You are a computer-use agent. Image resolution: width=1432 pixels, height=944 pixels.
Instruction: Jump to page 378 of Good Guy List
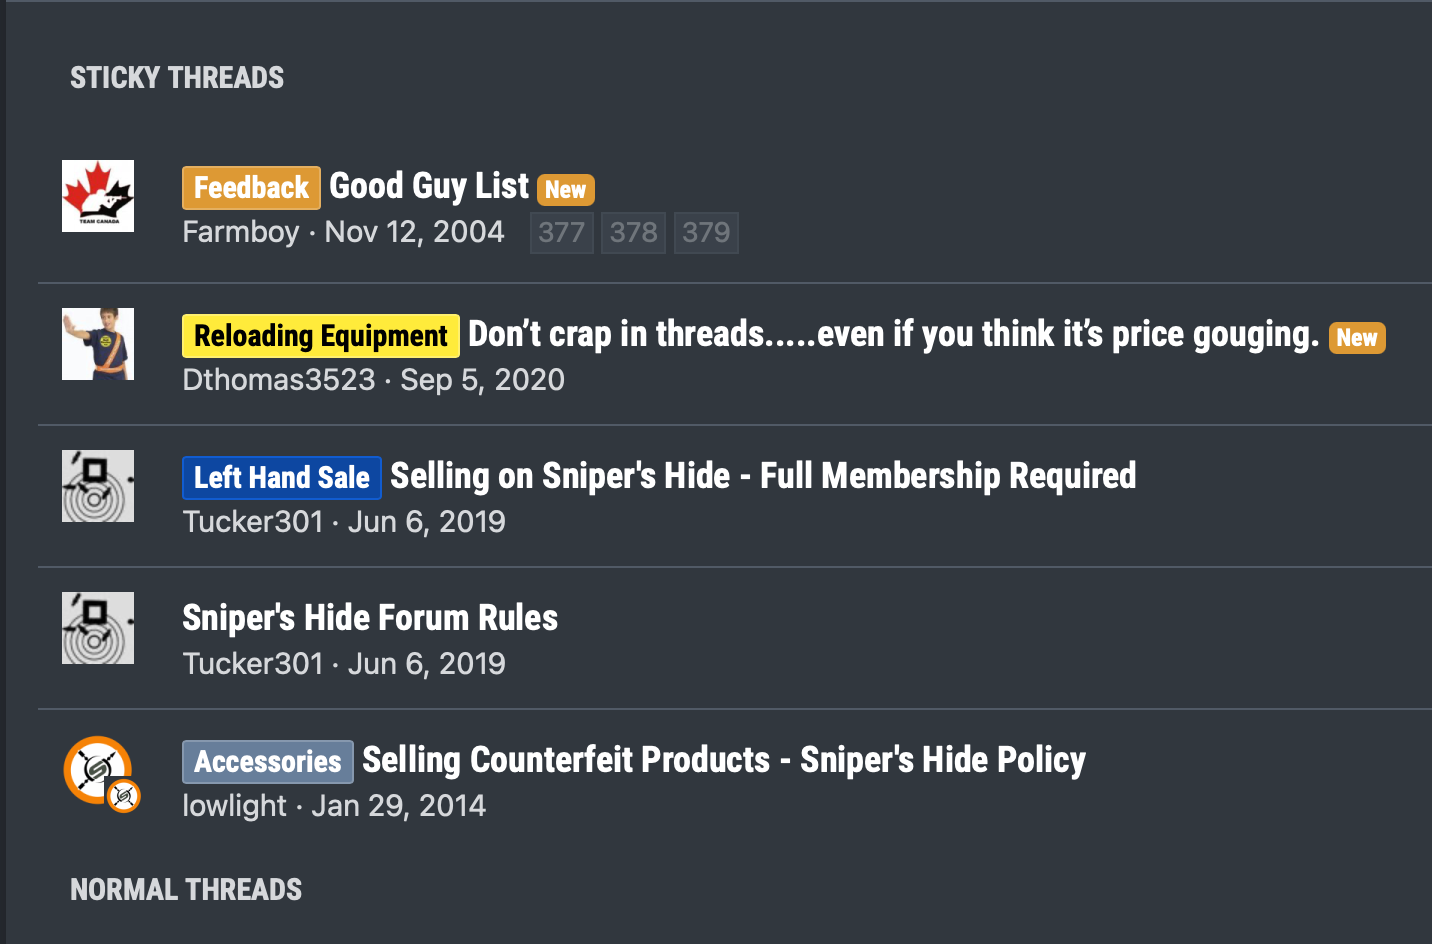pyautogui.click(x=633, y=233)
